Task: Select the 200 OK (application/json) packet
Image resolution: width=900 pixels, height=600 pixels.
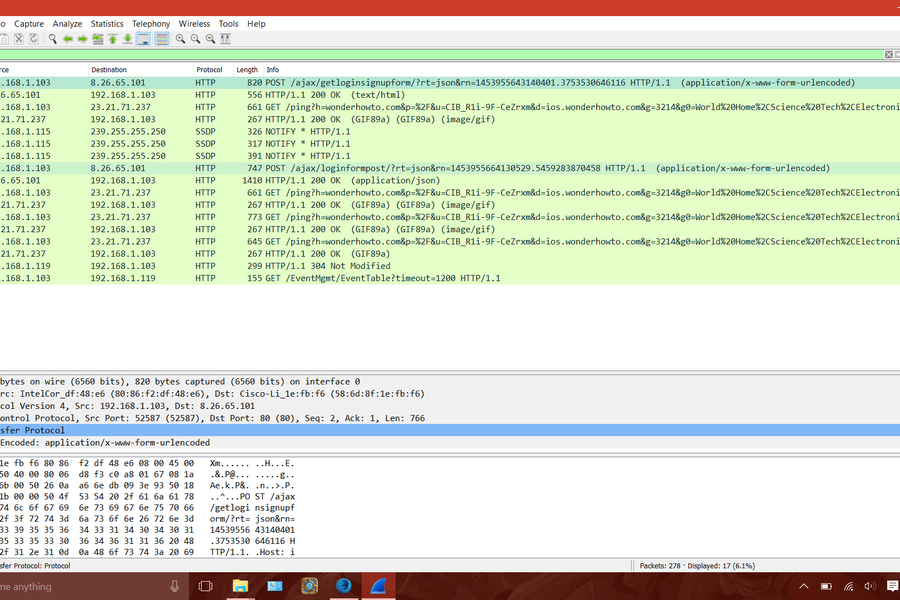Action: coord(450,180)
